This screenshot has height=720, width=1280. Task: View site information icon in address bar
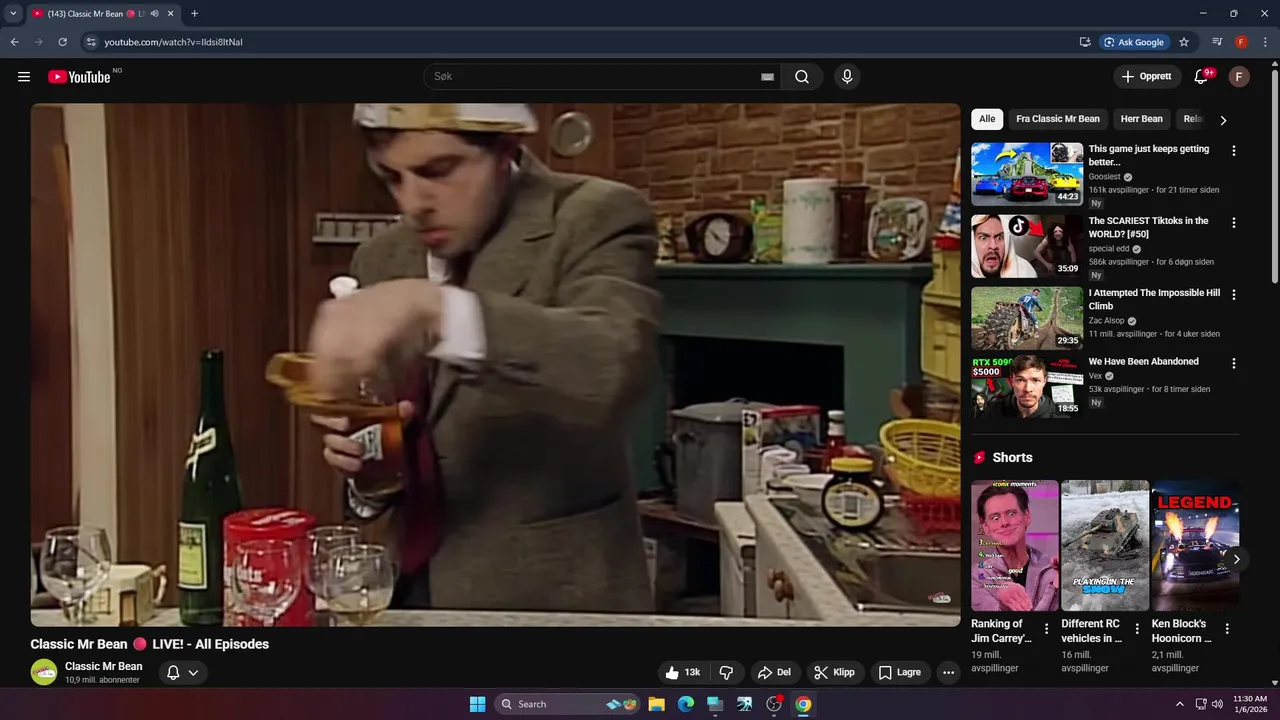tap(91, 42)
